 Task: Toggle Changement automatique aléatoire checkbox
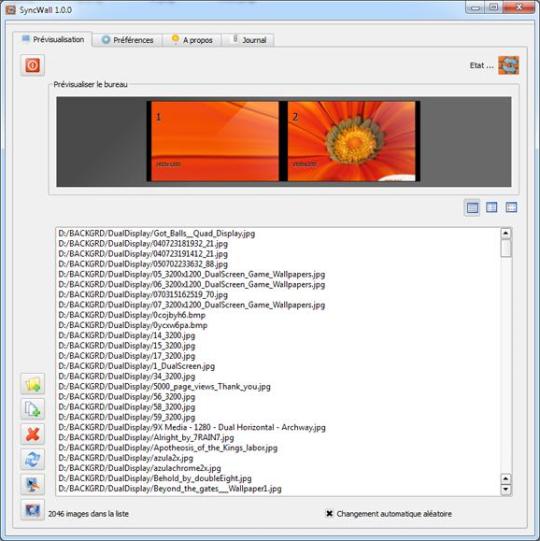click(330, 513)
